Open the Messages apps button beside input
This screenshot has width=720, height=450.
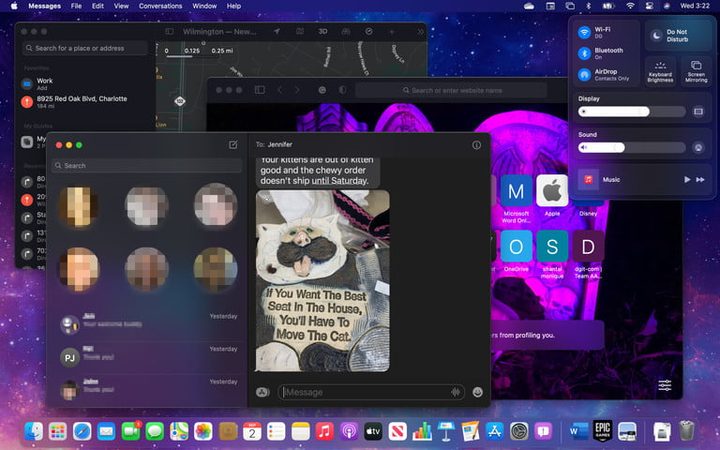(262, 392)
